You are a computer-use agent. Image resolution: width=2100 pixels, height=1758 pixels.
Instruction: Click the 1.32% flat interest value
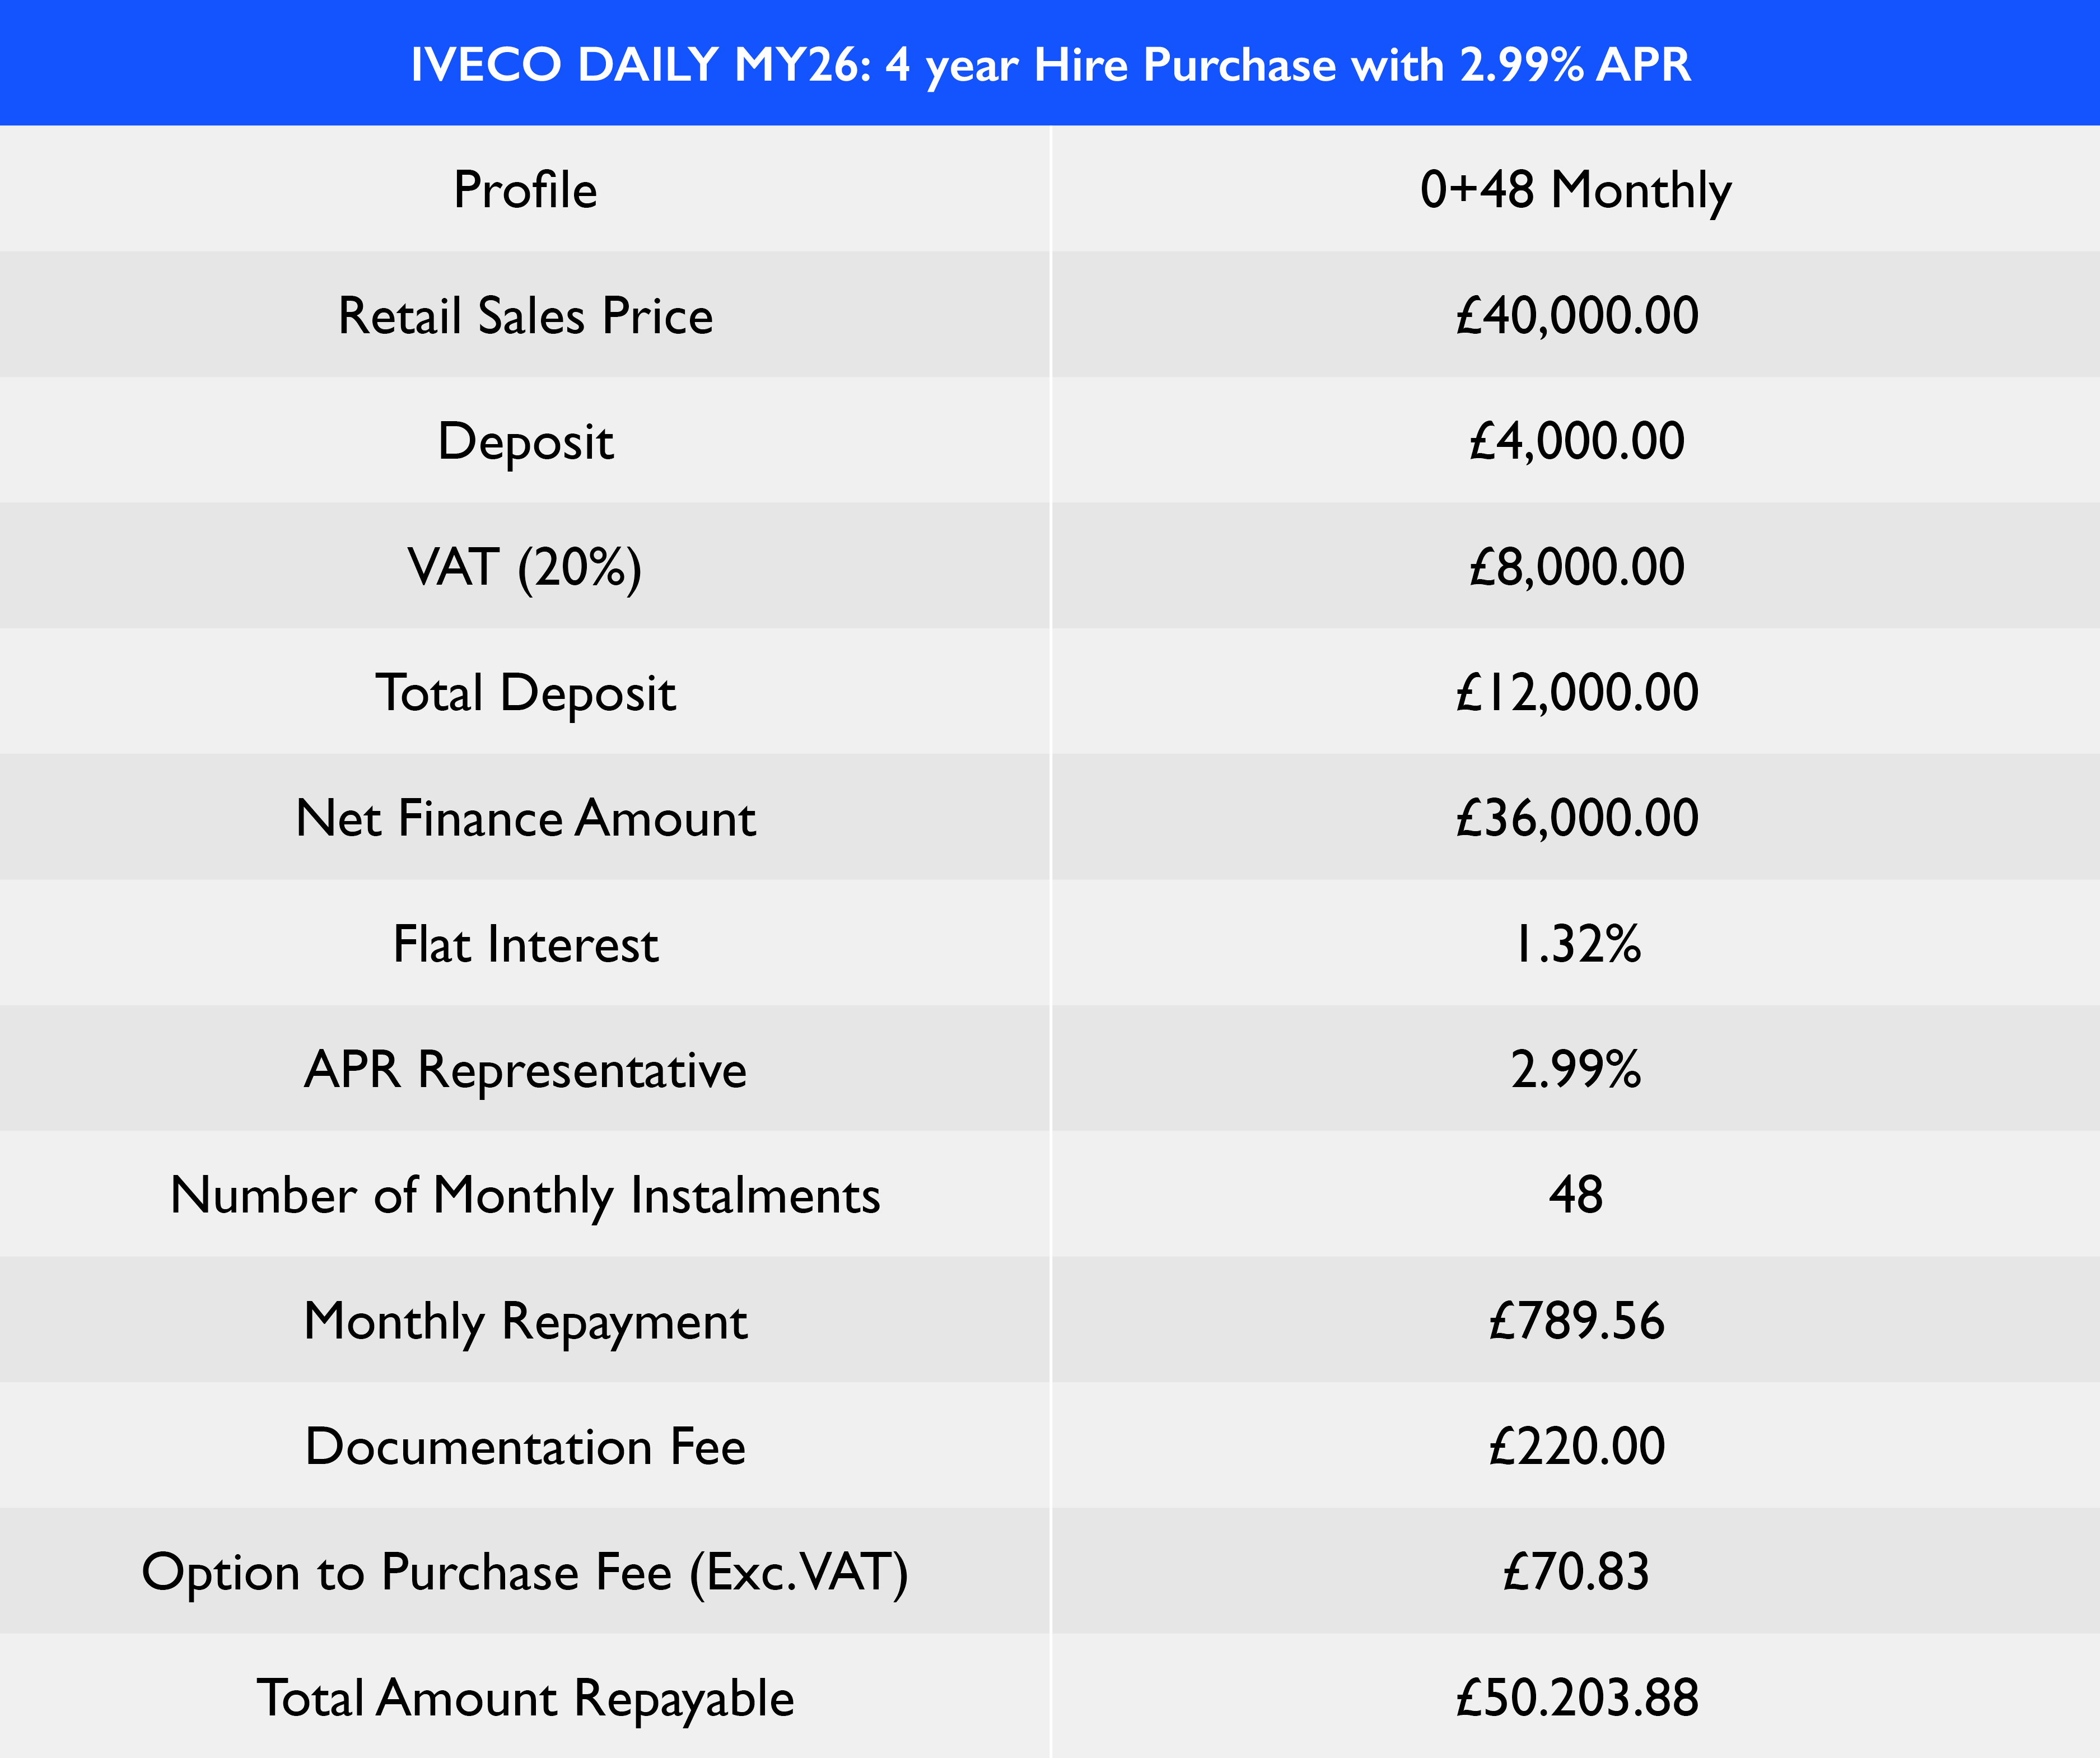[1576, 944]
